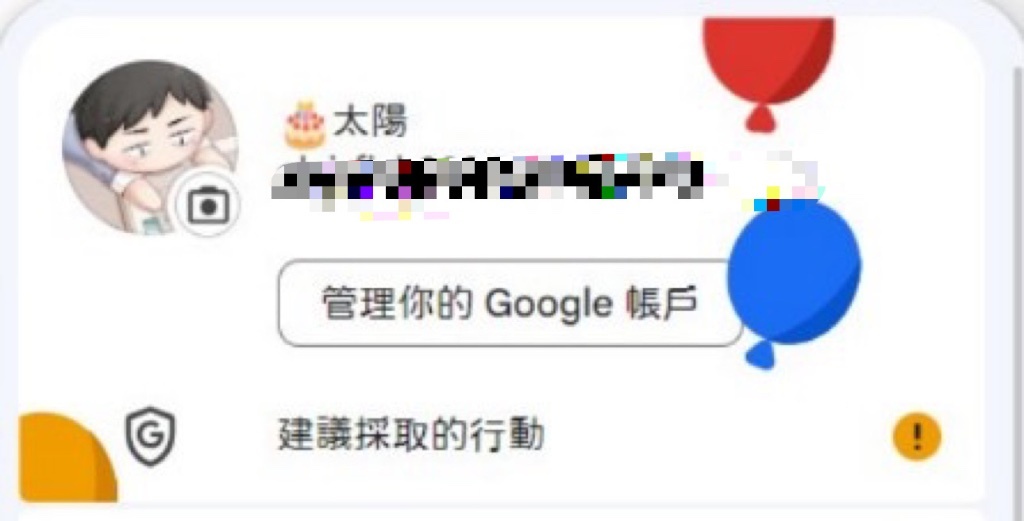The height and width of the screenshot is (521, 1024).
Task: Open the cartoon profile avatar picture
Action: point(151,148)
